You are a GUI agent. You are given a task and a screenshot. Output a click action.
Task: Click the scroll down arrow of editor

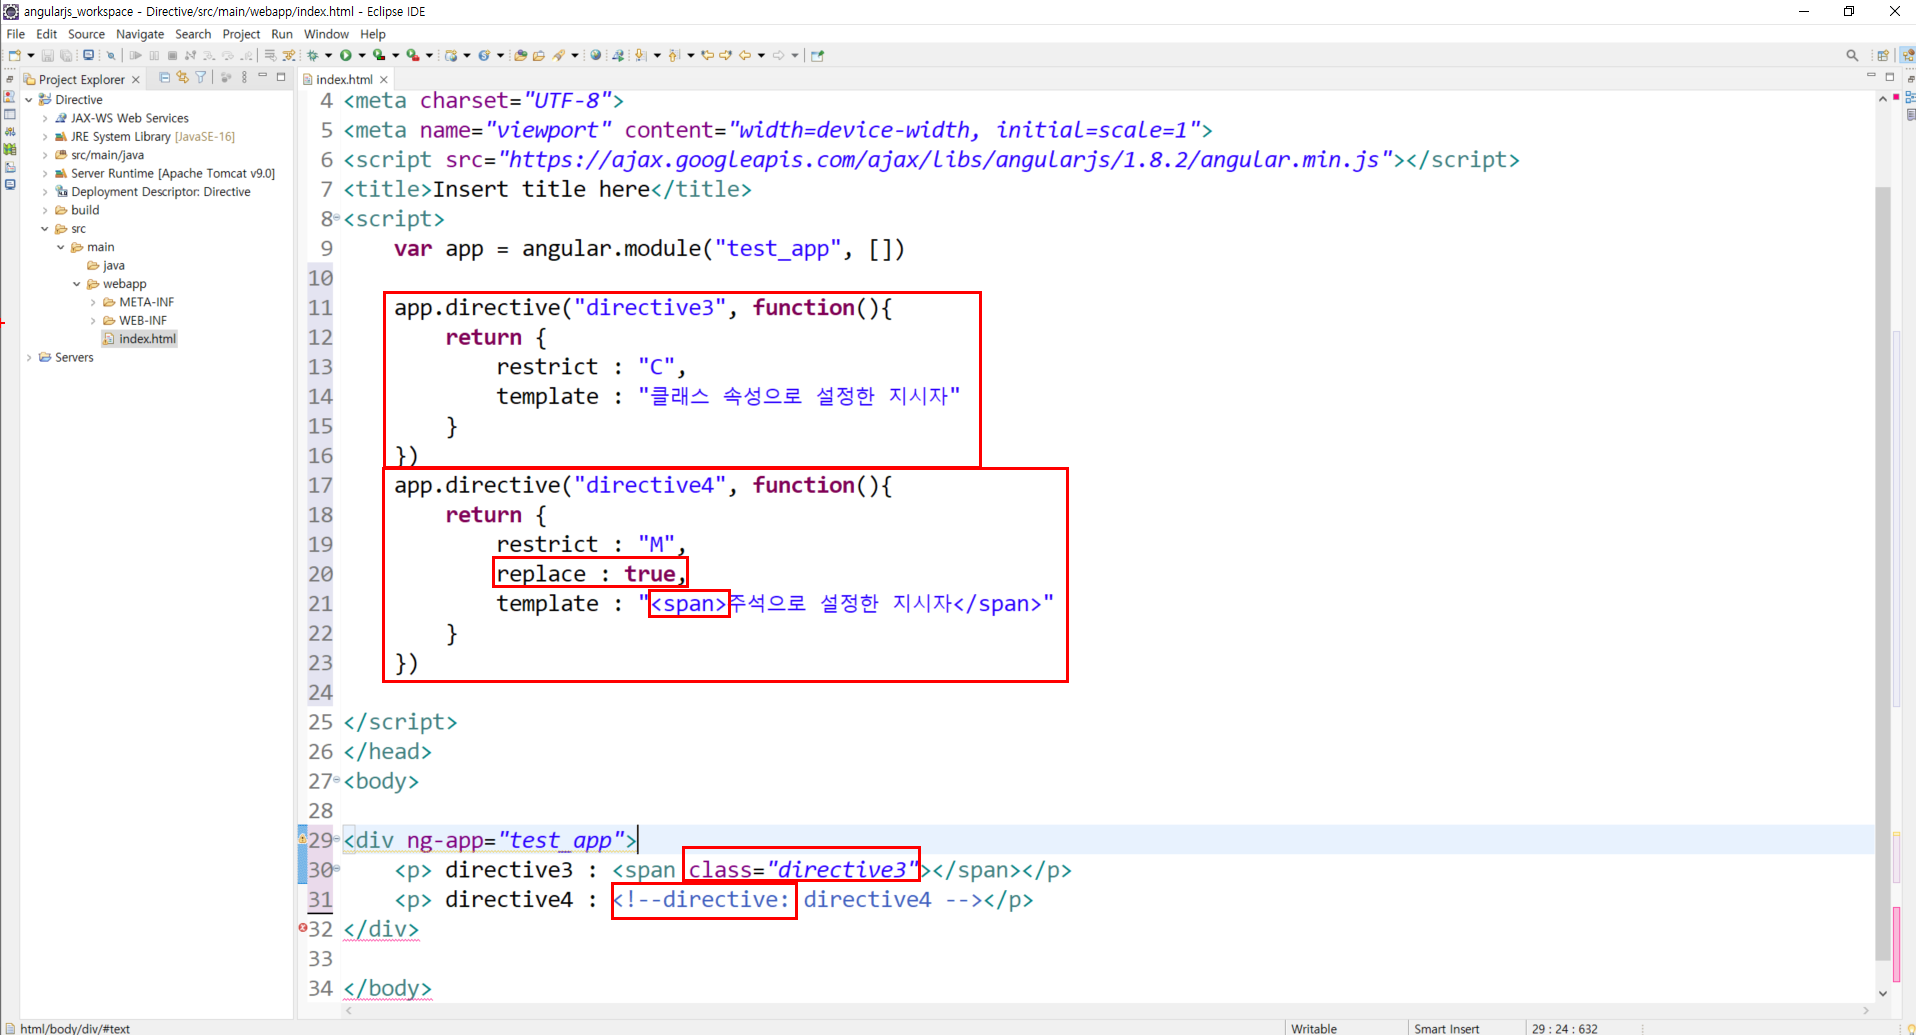(x=1883, y=993)
